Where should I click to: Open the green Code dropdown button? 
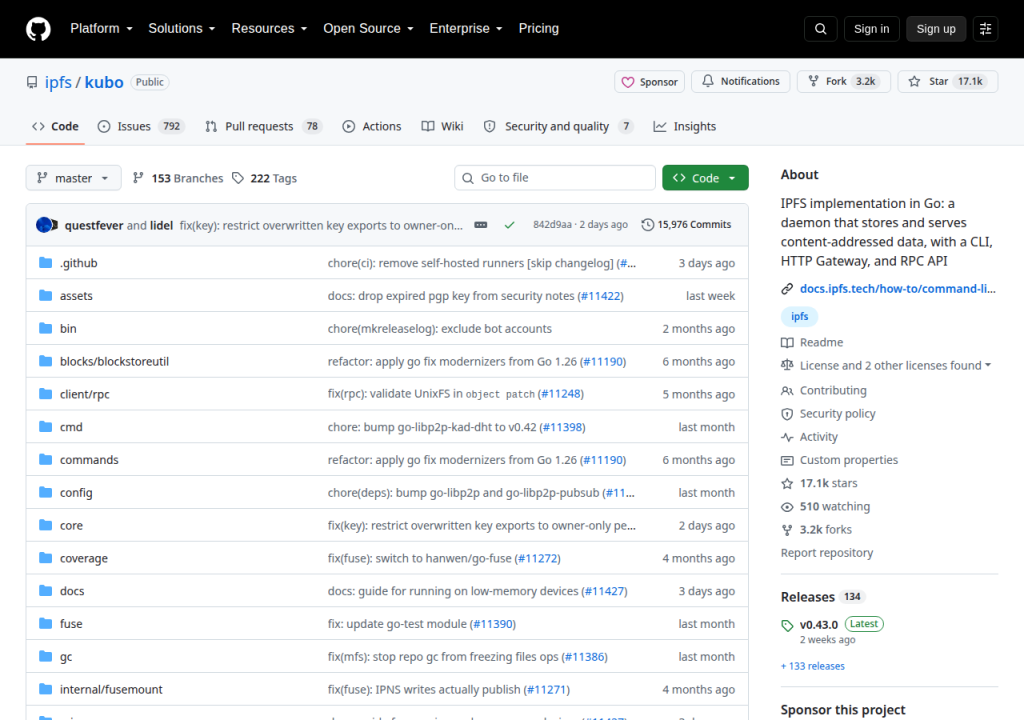click(705, 178)
